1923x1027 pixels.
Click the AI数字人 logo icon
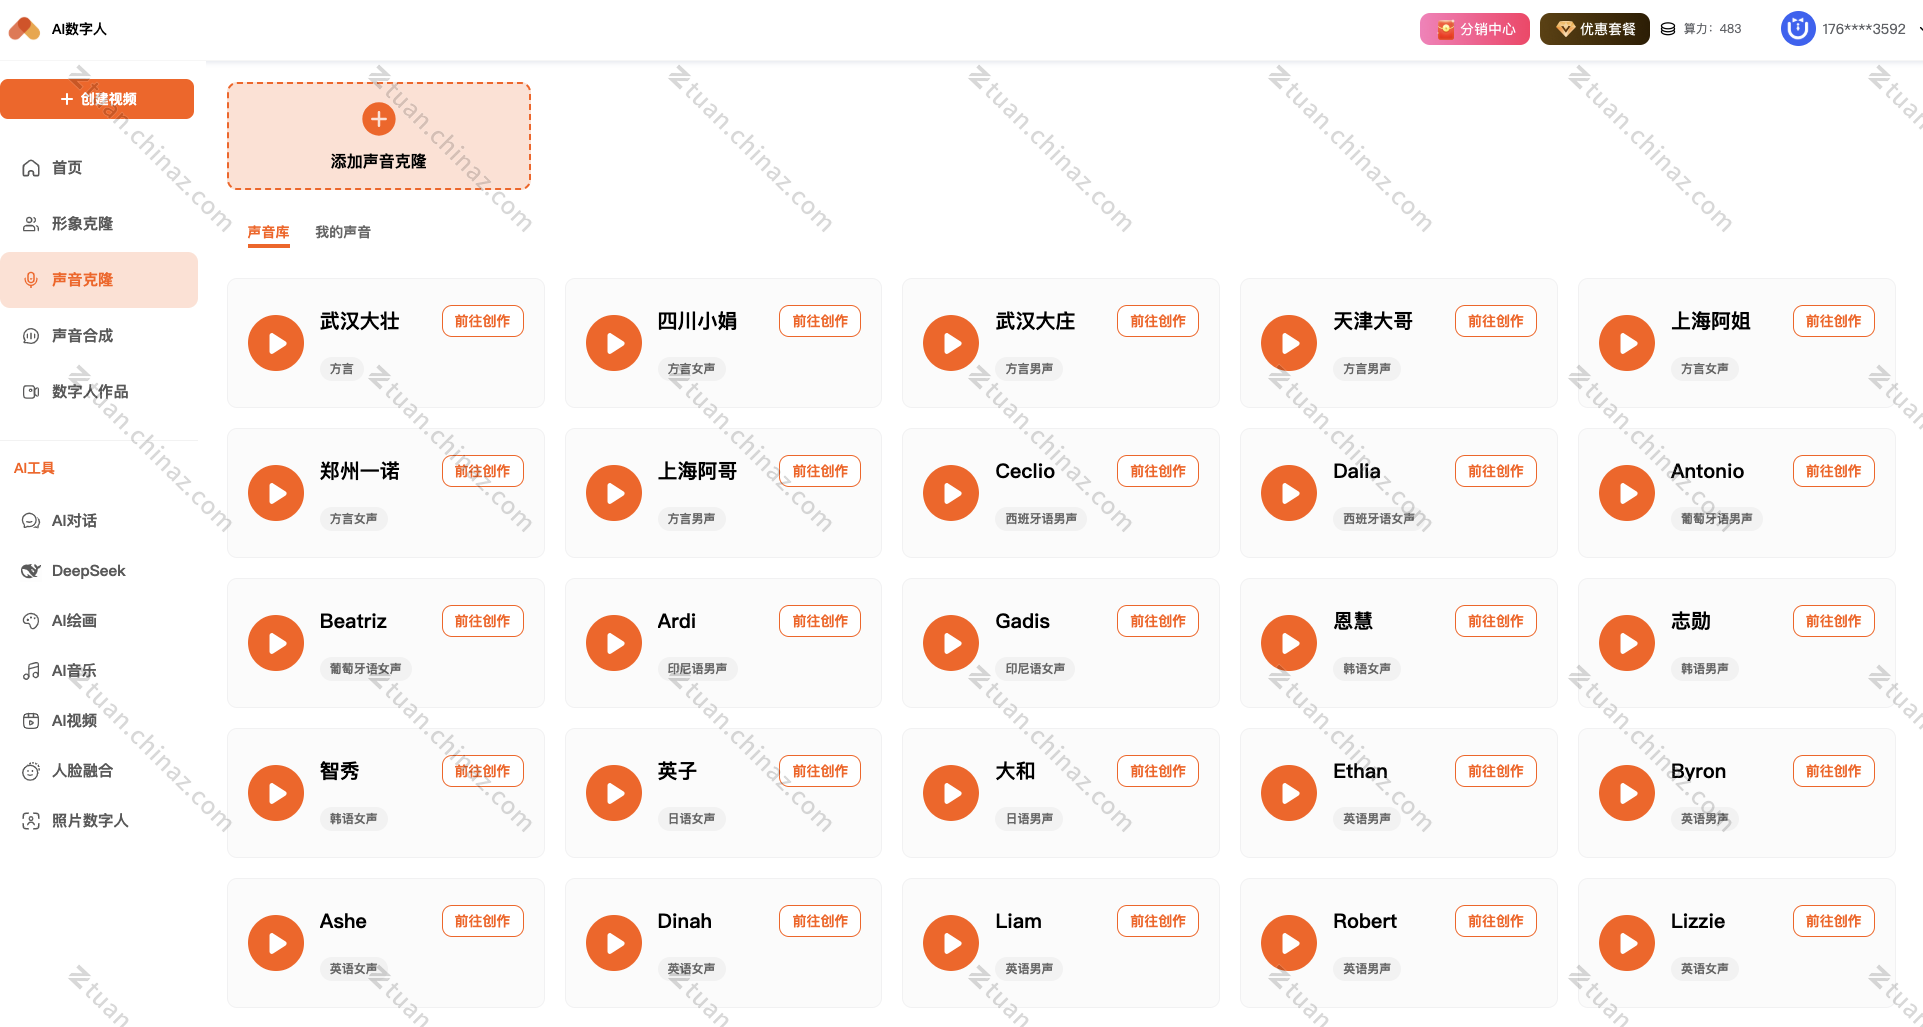coord(24,29)
